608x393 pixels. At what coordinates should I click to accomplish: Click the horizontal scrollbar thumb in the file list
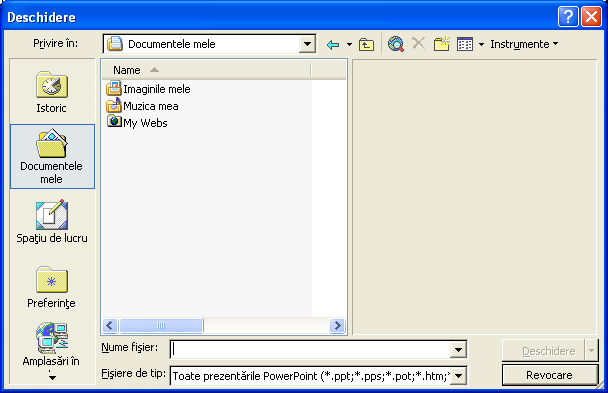tap(161, 326)
